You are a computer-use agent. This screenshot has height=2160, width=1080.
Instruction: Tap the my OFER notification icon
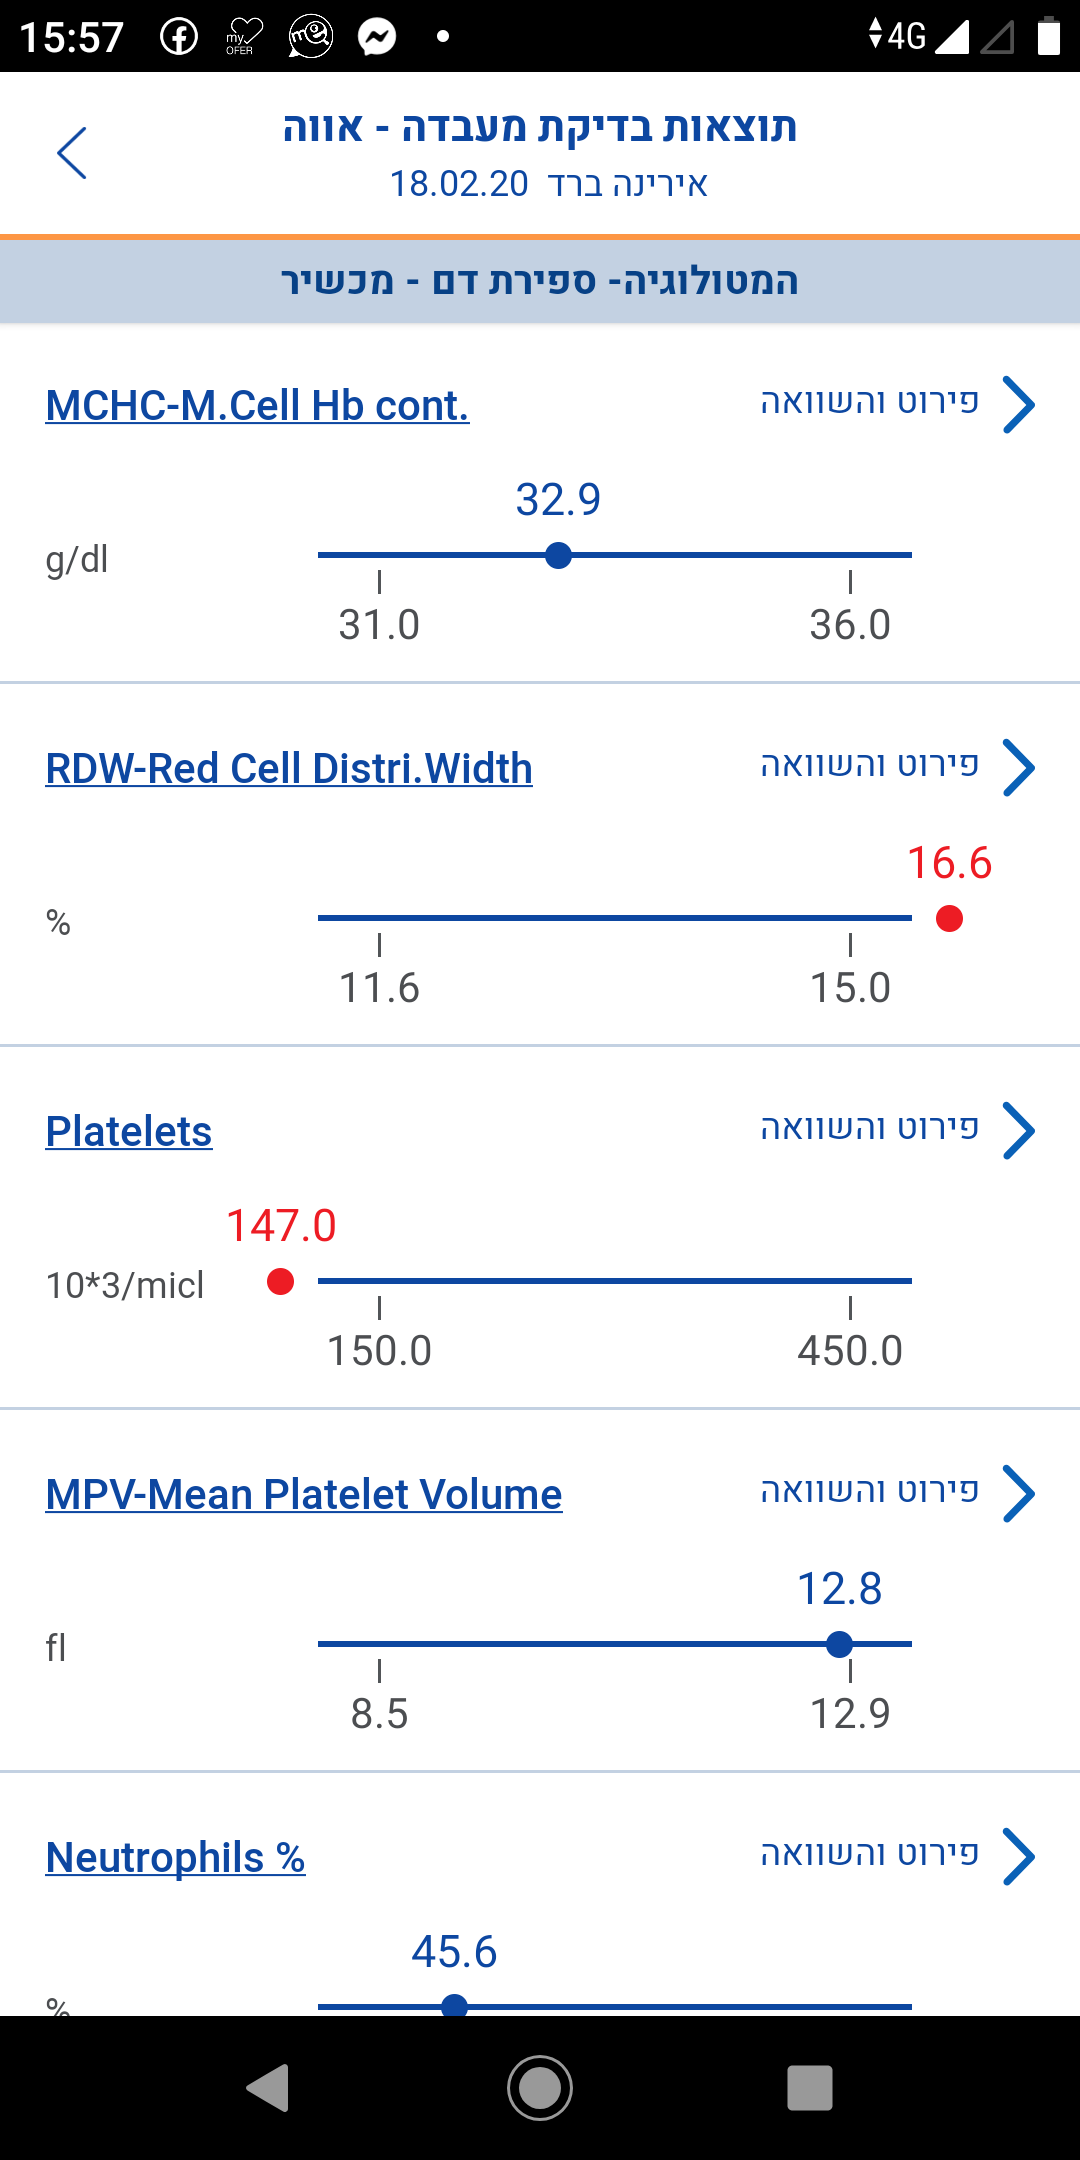tap(243, 37)
